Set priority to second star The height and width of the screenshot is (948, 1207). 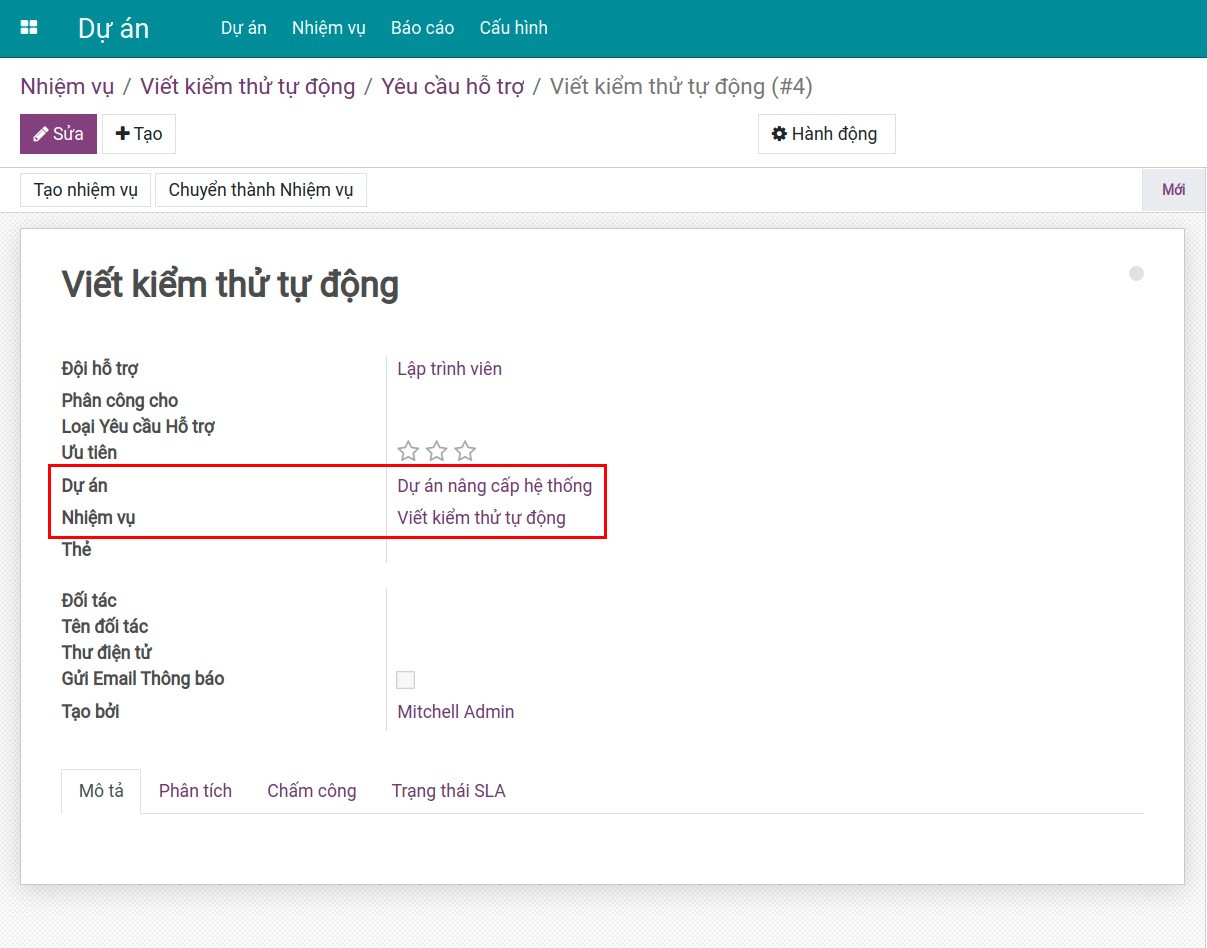pyautogui.click(x=437, y=451)
